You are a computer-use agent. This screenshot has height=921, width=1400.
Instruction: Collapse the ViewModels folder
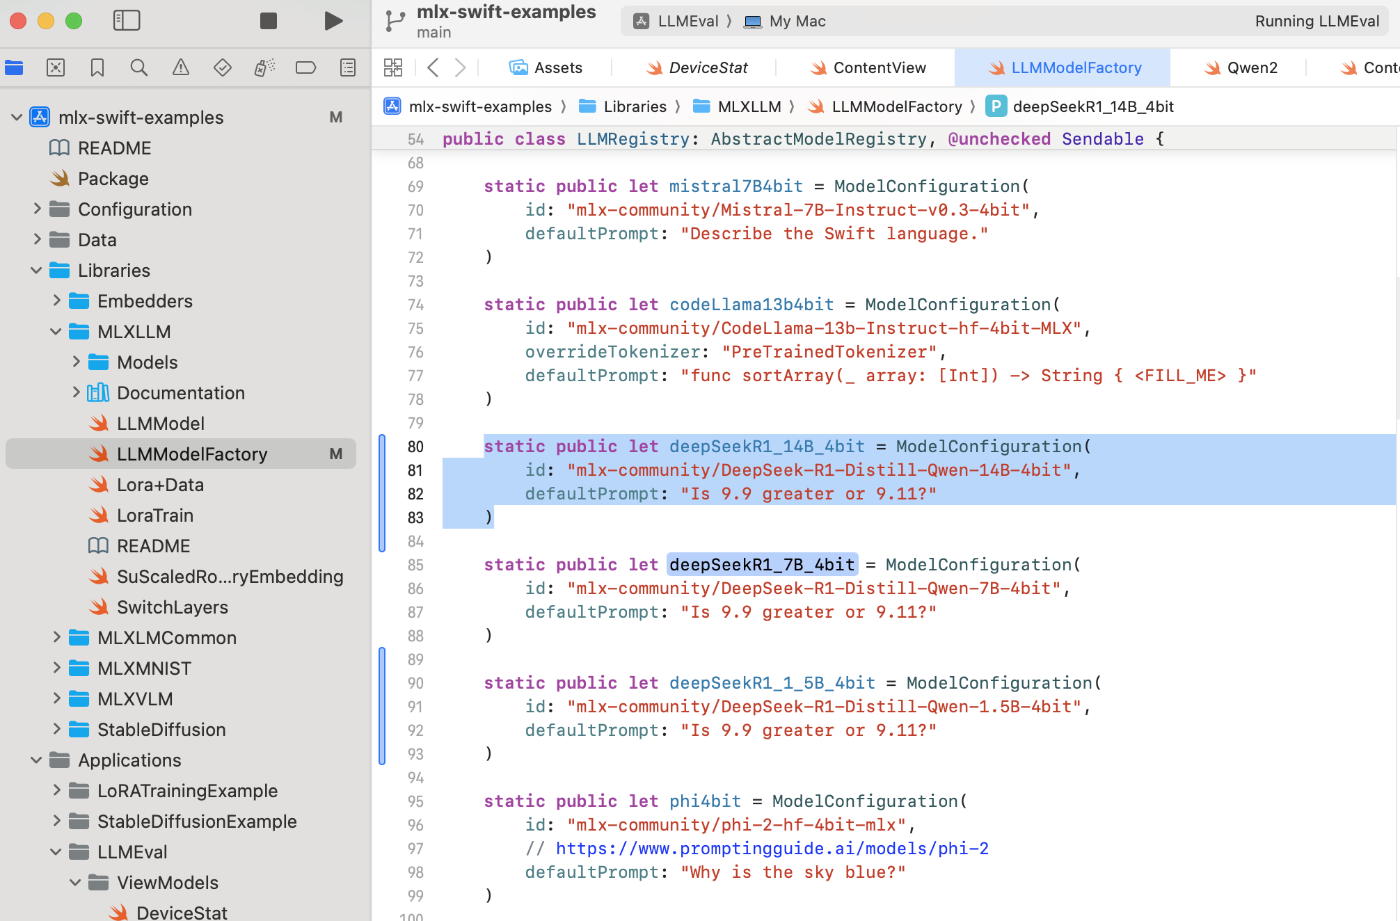pos(76,882)
